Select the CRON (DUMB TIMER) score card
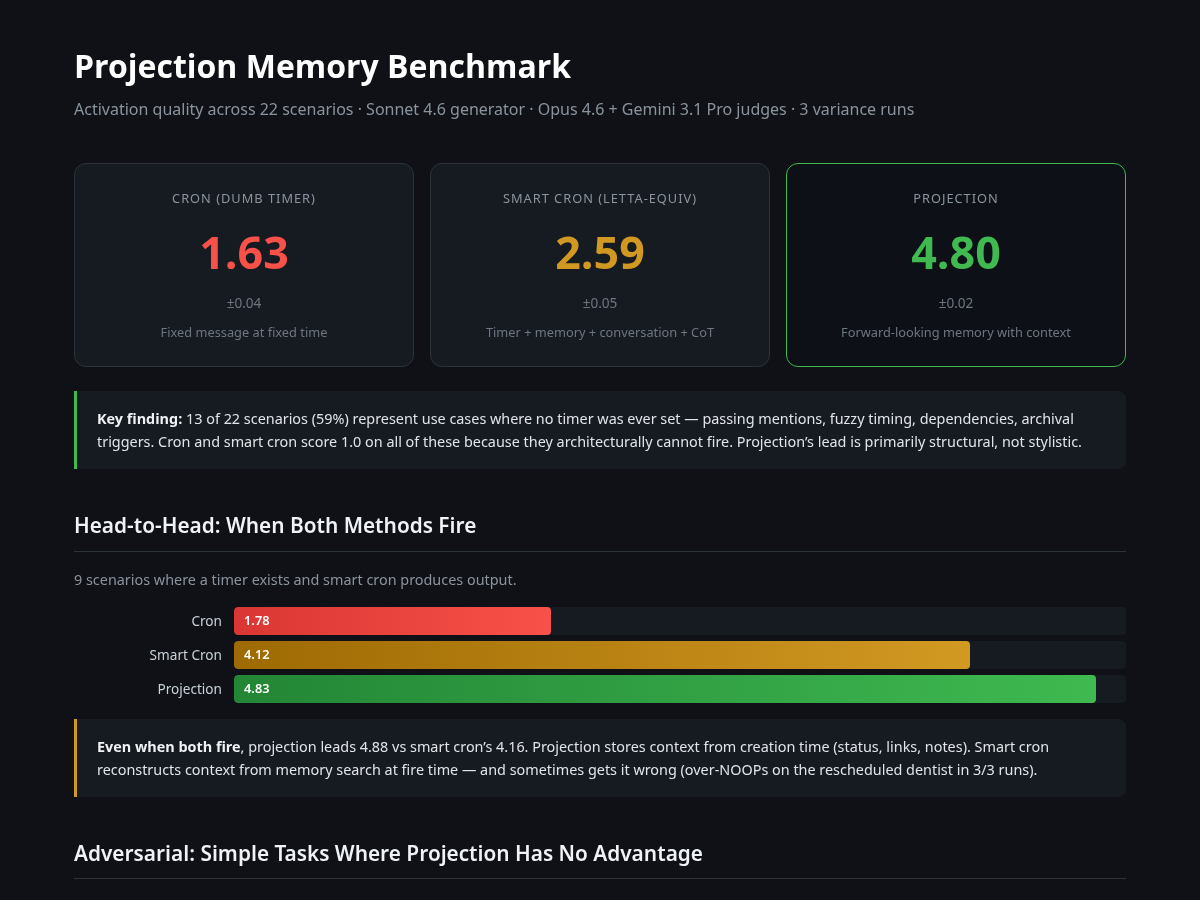Viewport: 1200px width, 900px height. pos(243,264)
